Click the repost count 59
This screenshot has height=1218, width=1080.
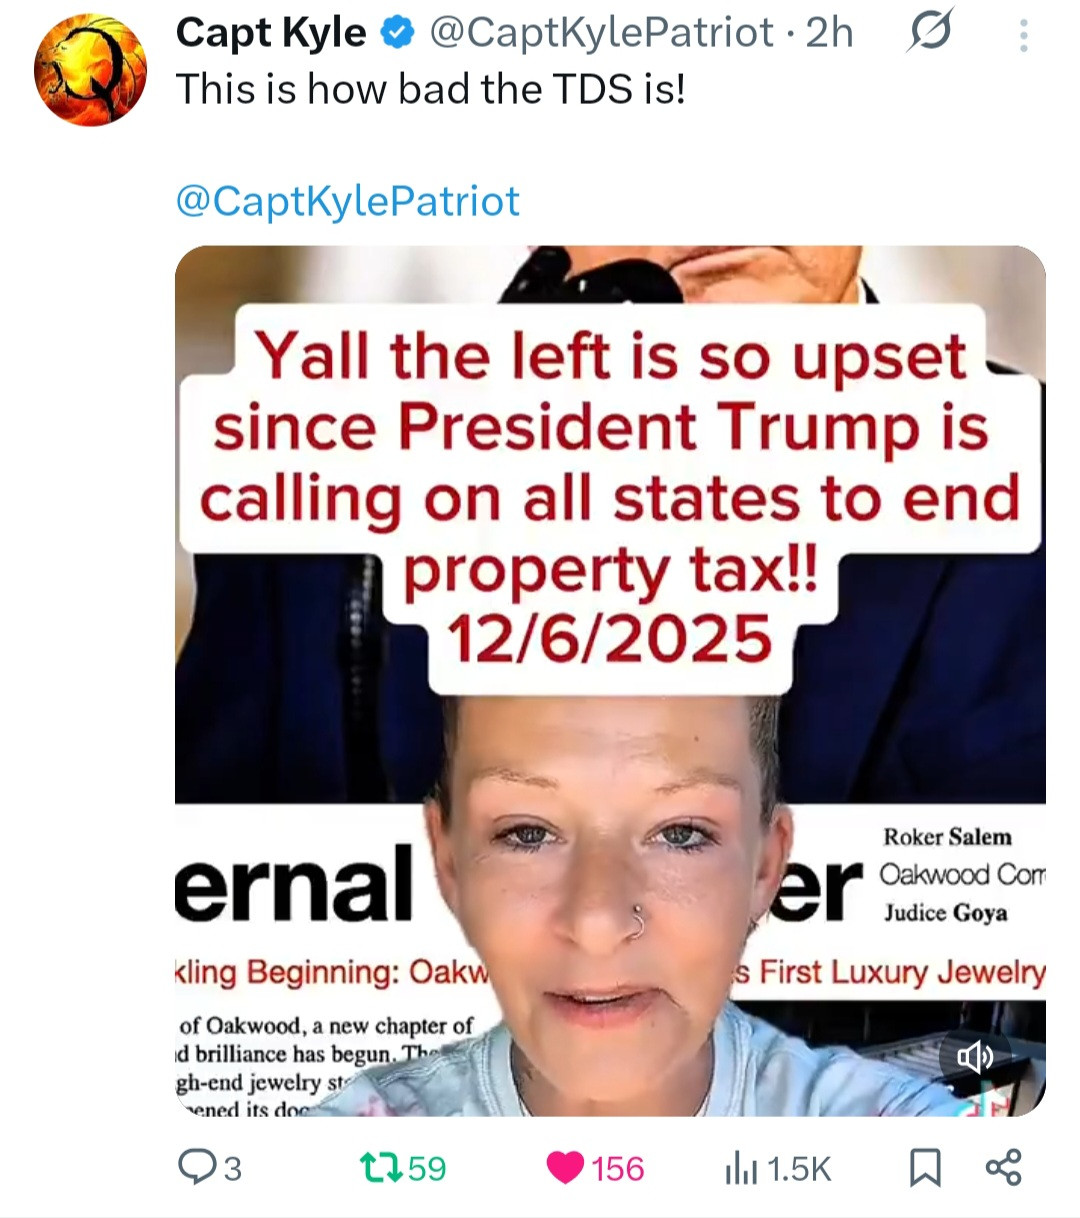pyautogui.click(x=427, y=1168)
